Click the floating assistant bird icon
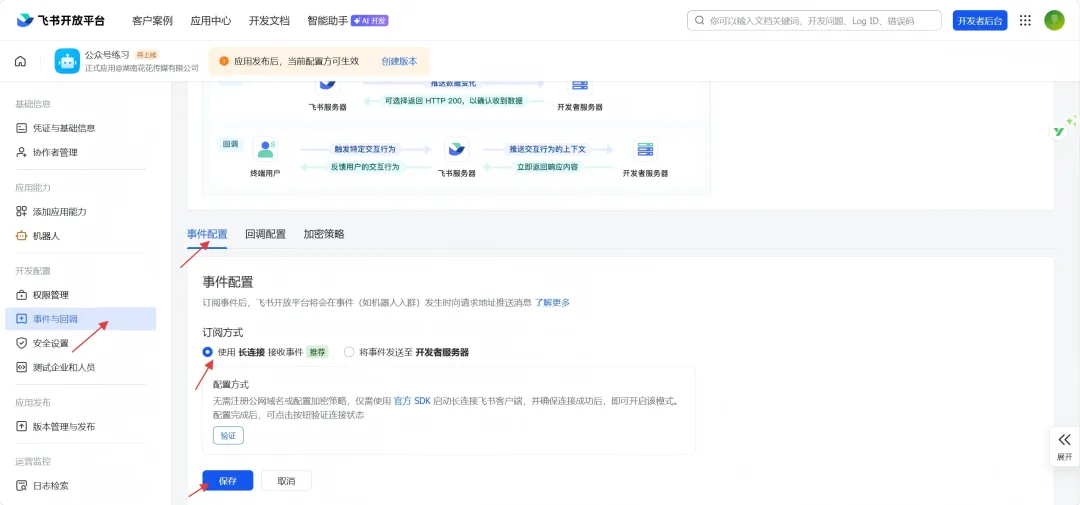The image size is (1080, 505). pos(1059,131)
